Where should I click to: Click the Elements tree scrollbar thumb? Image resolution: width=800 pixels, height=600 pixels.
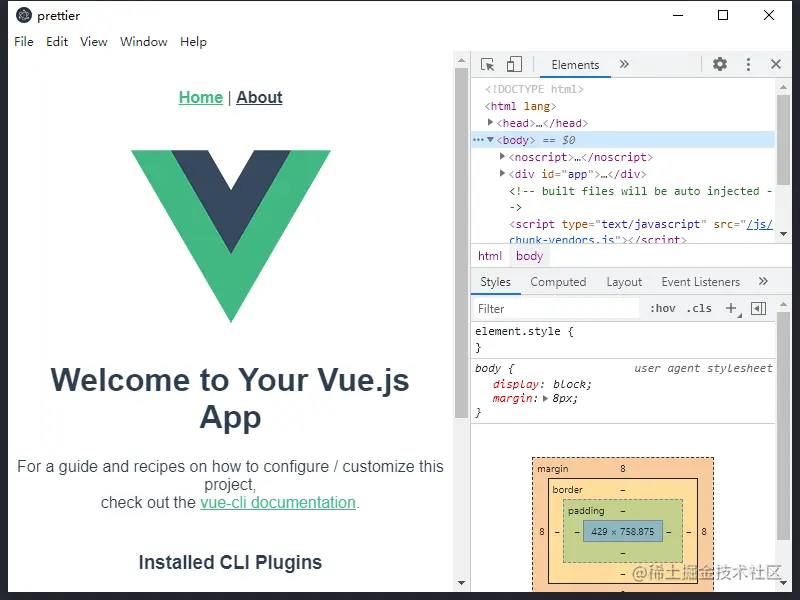(x=783, y=139)
